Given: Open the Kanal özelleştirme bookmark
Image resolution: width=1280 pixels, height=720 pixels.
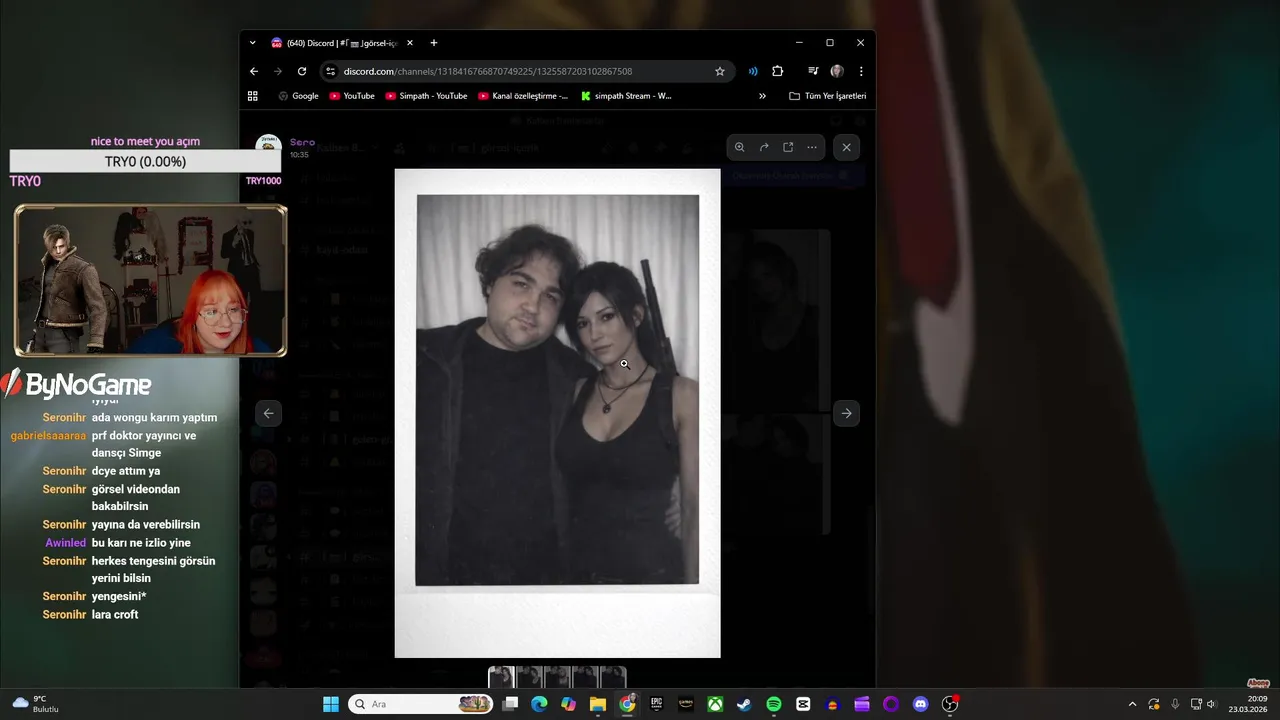Looking at the screenshot, I should [x=523, y=96].
